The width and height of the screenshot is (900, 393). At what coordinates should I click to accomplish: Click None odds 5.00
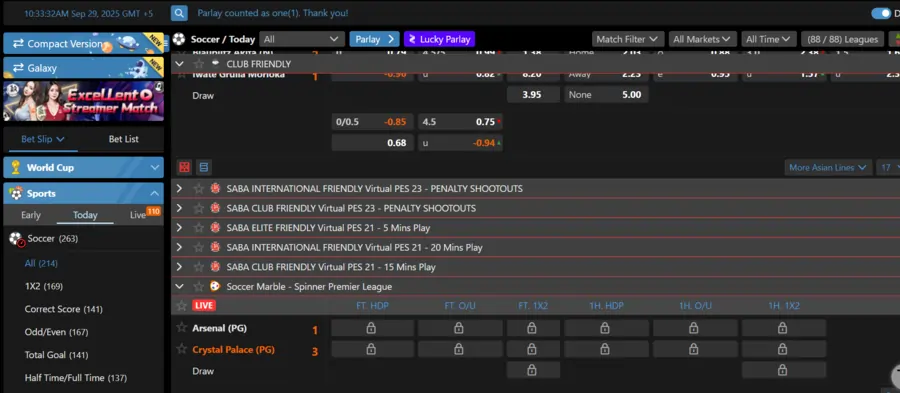pyautogui.click(x=606, y=95)
